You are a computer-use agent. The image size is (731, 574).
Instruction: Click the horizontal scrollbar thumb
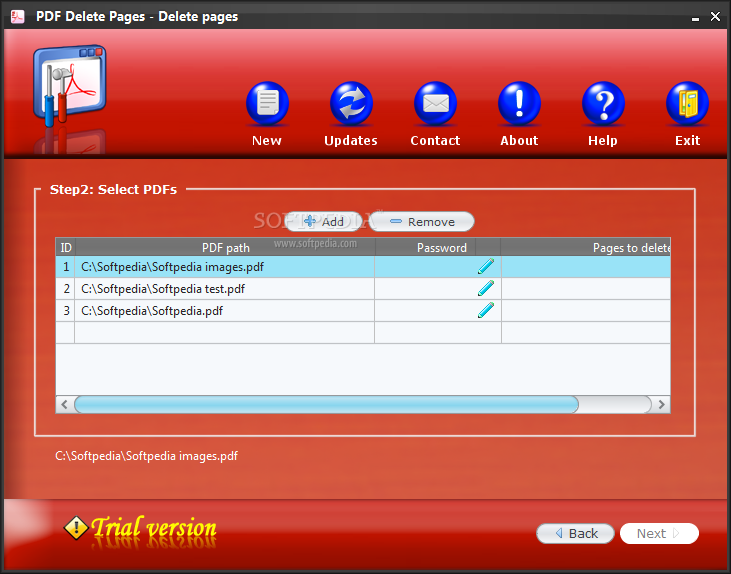coord(326,404)
